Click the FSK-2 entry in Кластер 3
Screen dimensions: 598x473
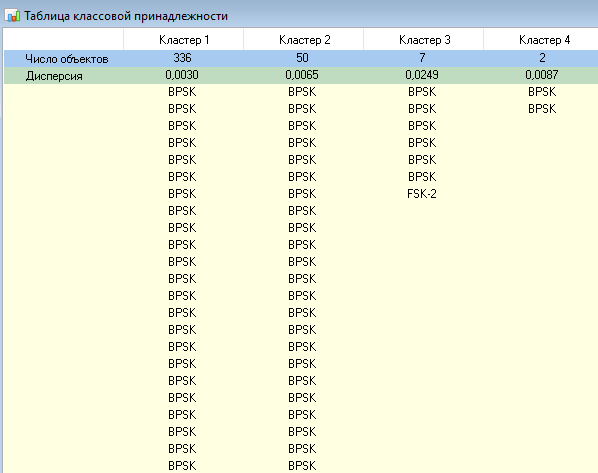pyautogui.click(x=422, y=194)
